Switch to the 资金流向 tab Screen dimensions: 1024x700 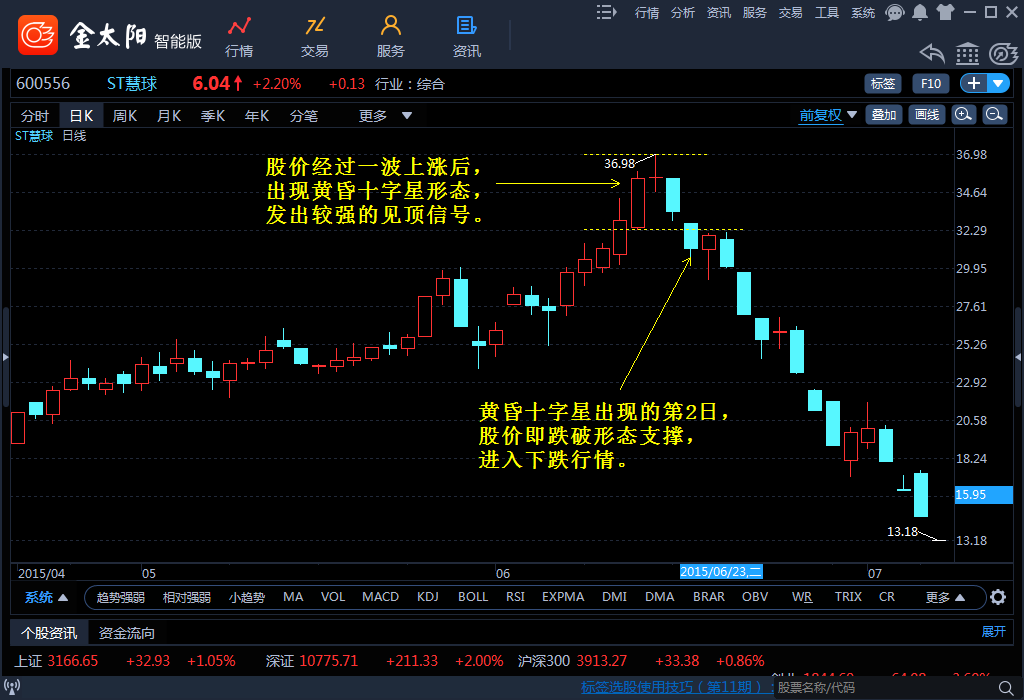[127, 633]
